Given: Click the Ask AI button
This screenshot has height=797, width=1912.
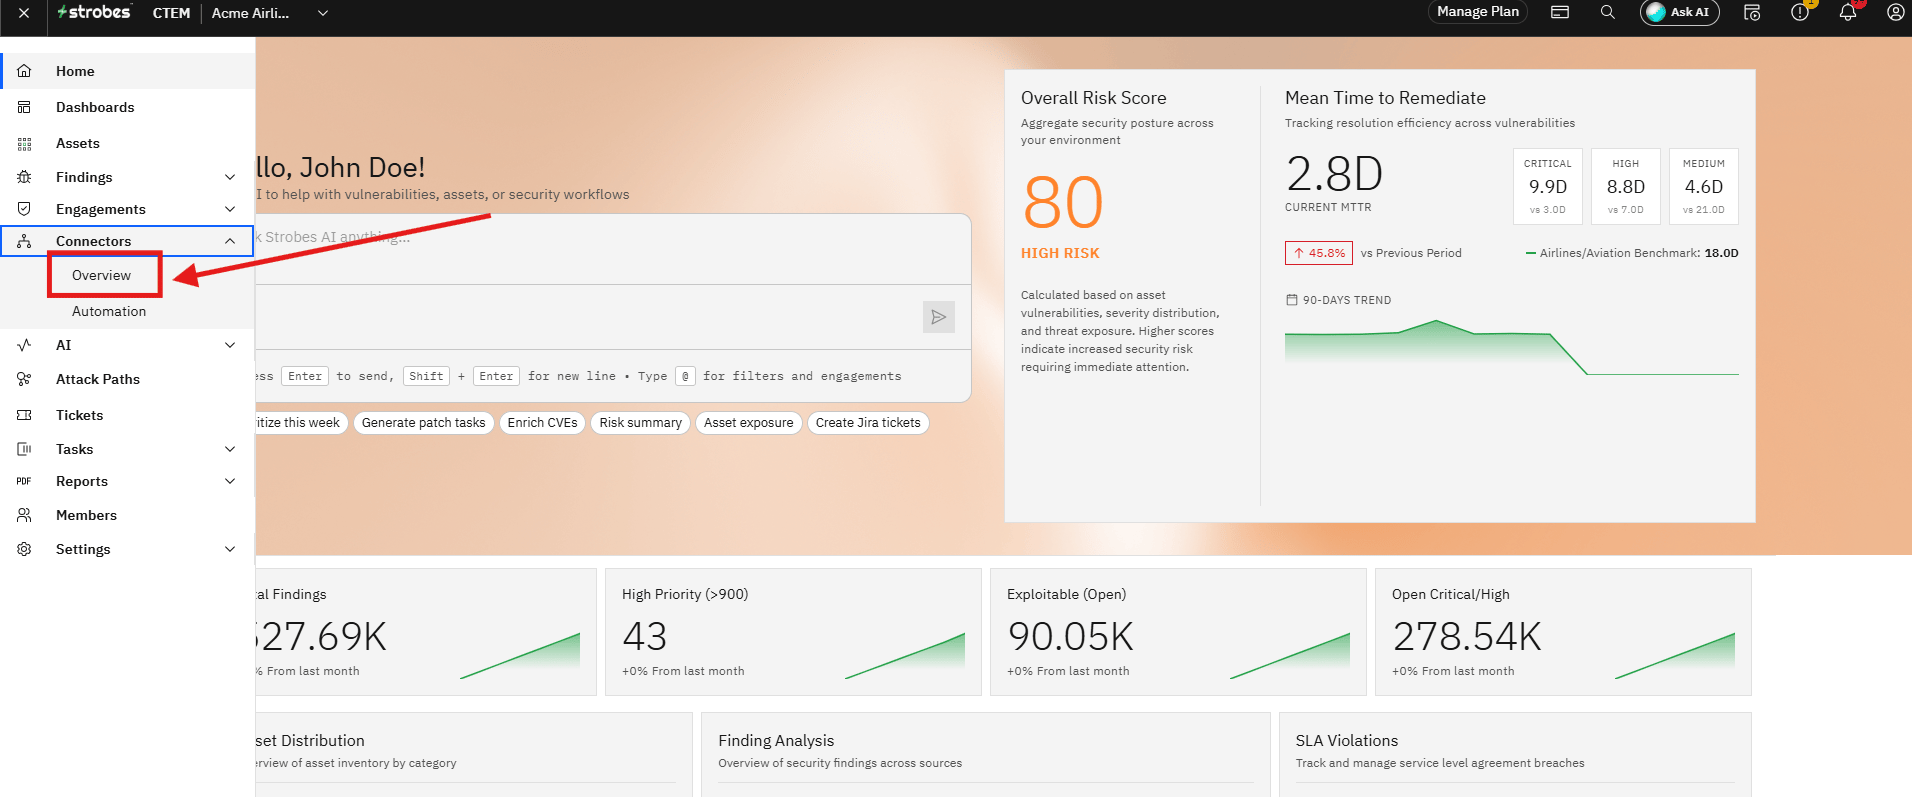Looking at the screenshot, I should [x=1680, y=12].
